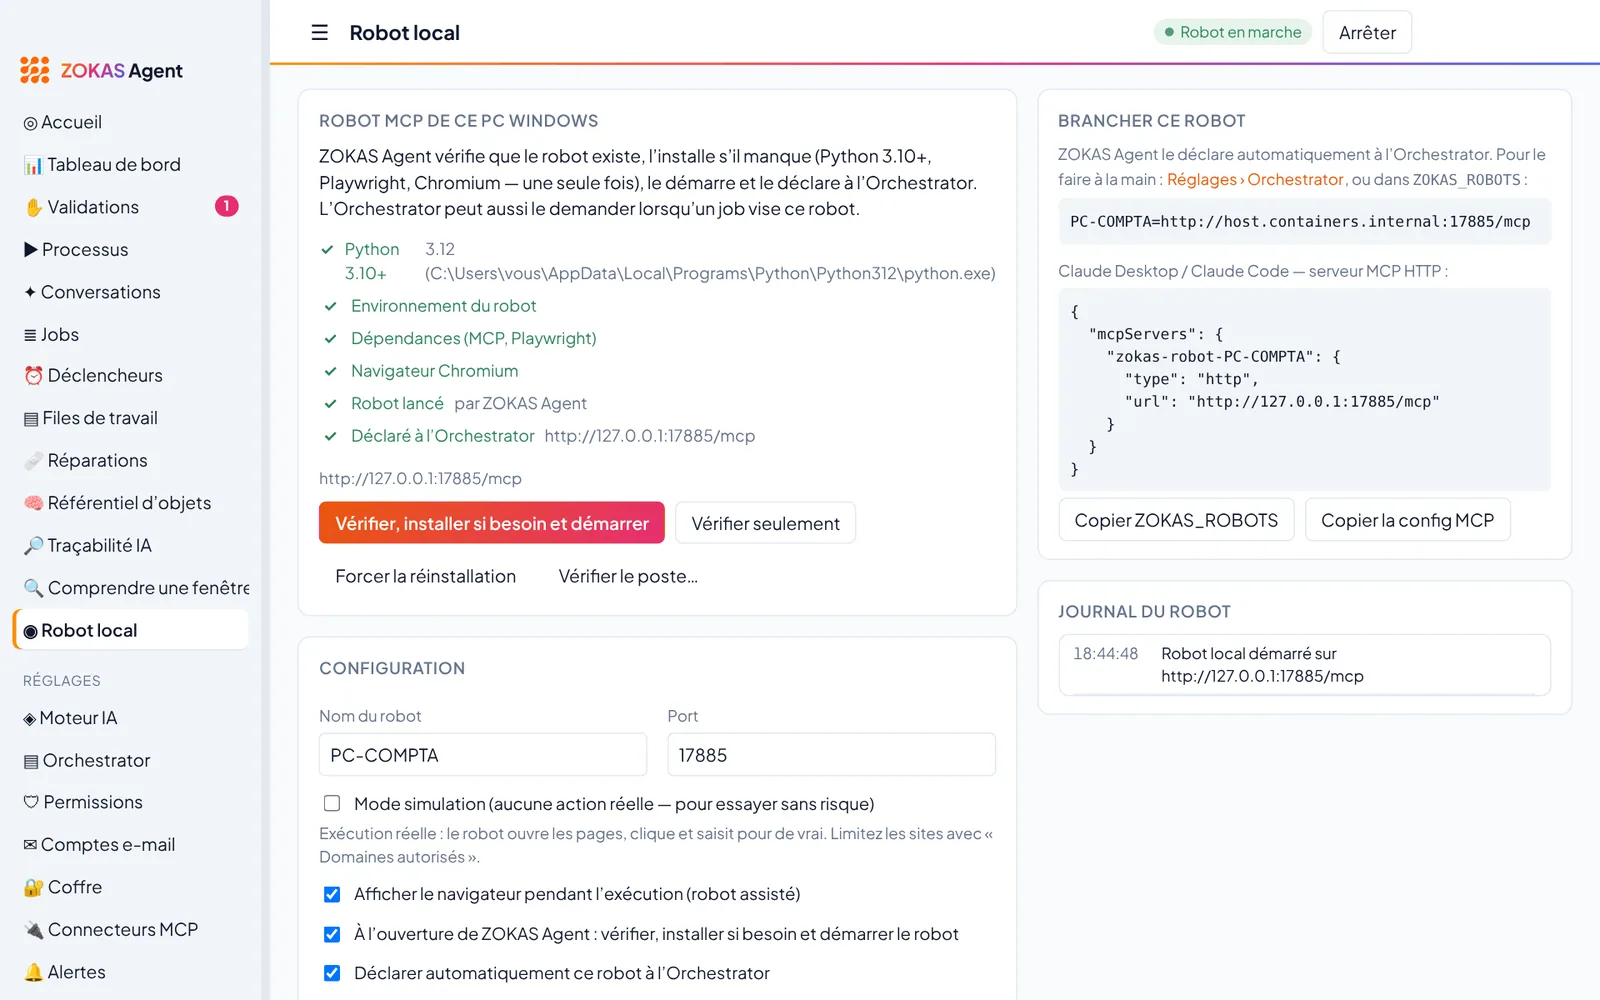Click the Conversations sparkle icon
The height and width of the screenshot is (1000, 1600).
coord(30,292)
